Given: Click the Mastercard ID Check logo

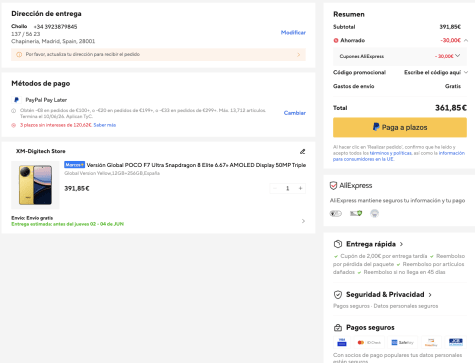Looking at the screenshot, I should pyautogui.click(x=369, y=342).
